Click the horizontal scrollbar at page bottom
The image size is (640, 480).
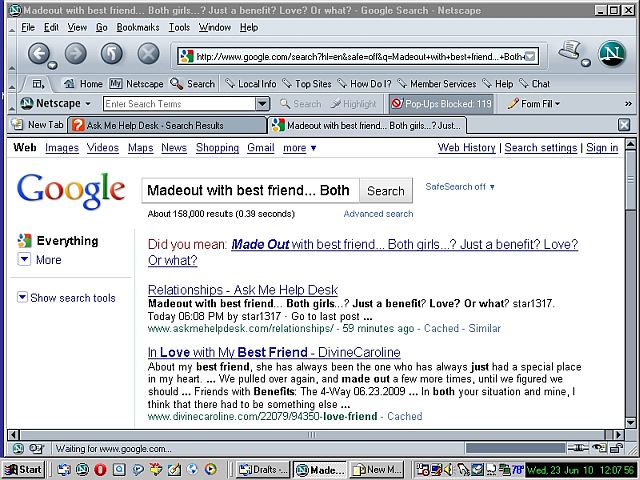tap(300, 434)
